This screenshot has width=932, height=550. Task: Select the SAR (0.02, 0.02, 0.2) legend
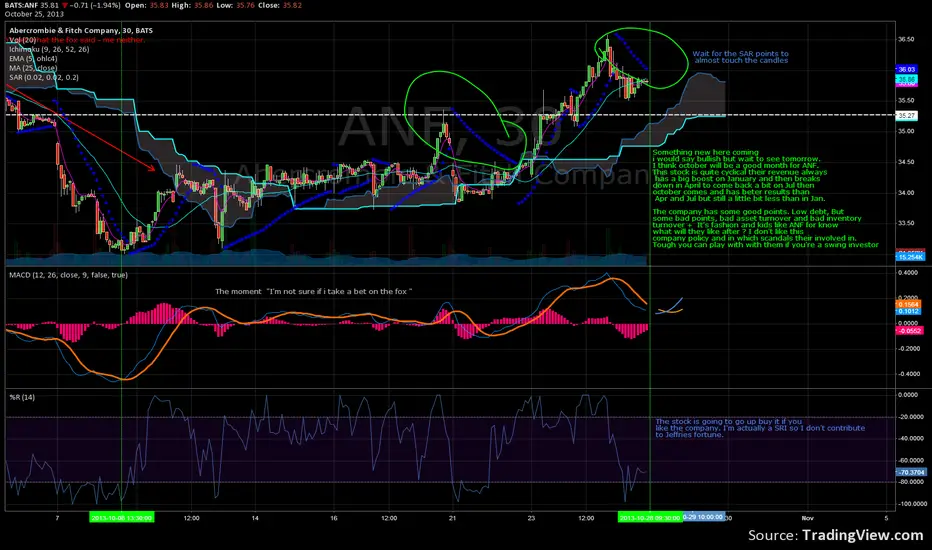[44, 77]
